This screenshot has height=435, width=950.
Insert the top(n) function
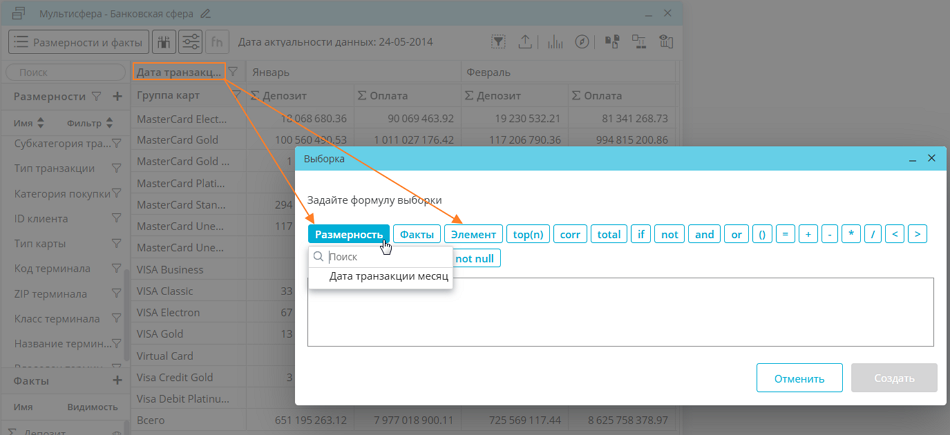[527, 234]
